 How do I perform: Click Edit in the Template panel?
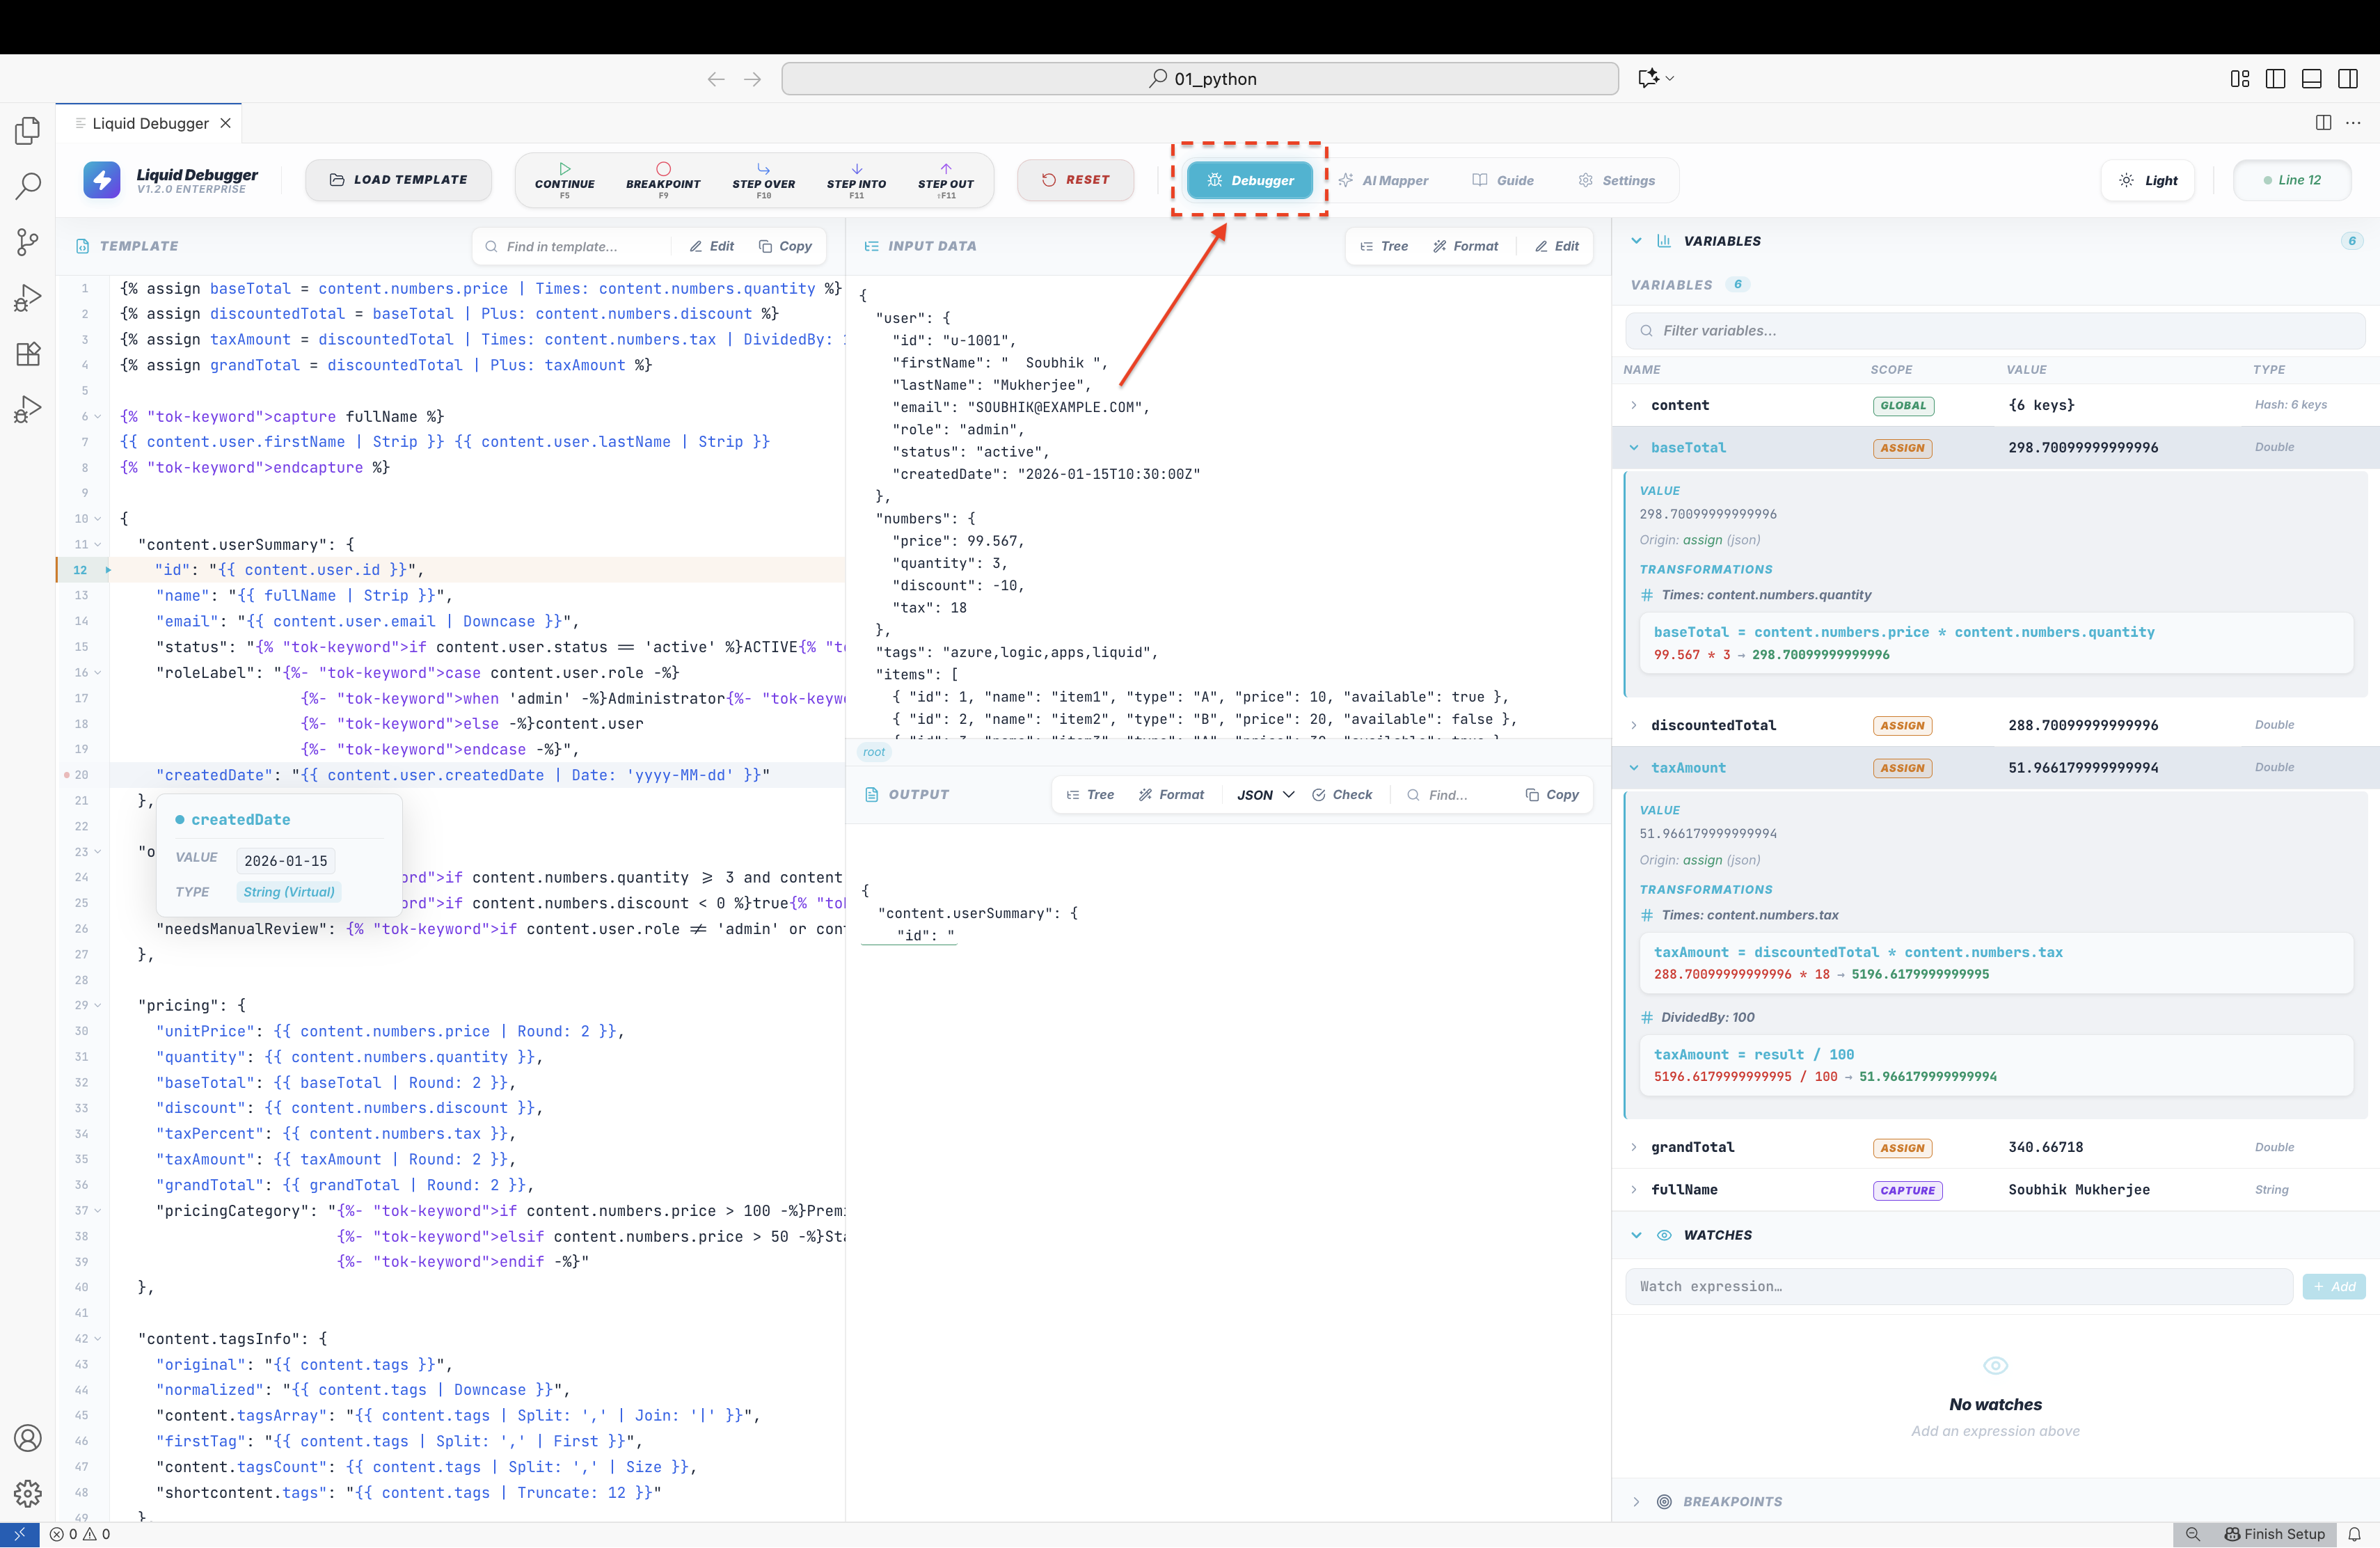tap(712, 247)
